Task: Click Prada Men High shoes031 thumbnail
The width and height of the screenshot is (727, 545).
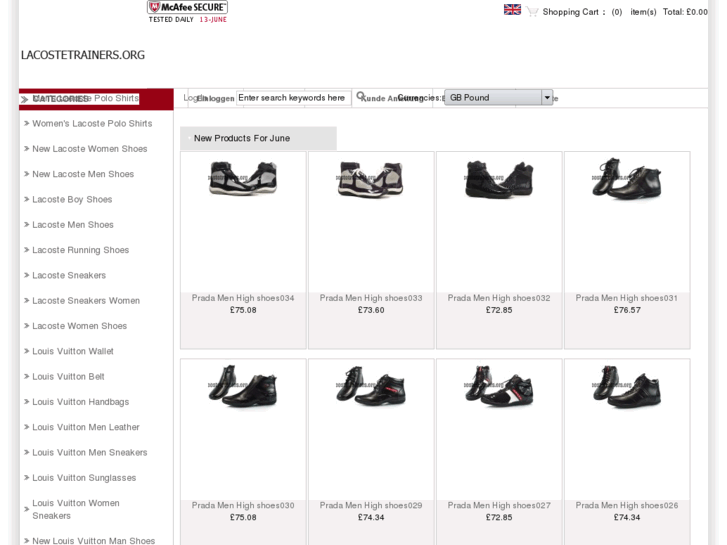Action: pos(627,179)
